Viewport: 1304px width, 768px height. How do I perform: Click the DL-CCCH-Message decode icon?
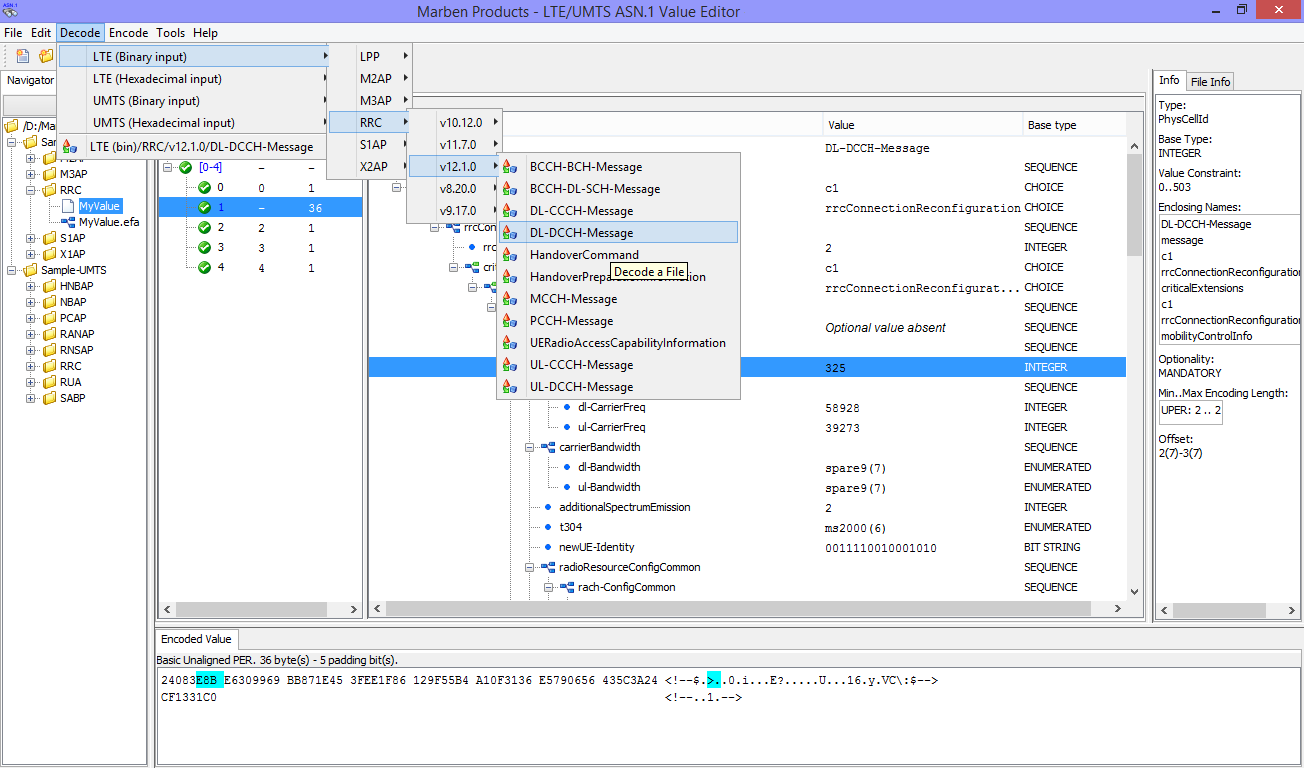point(510,211)
